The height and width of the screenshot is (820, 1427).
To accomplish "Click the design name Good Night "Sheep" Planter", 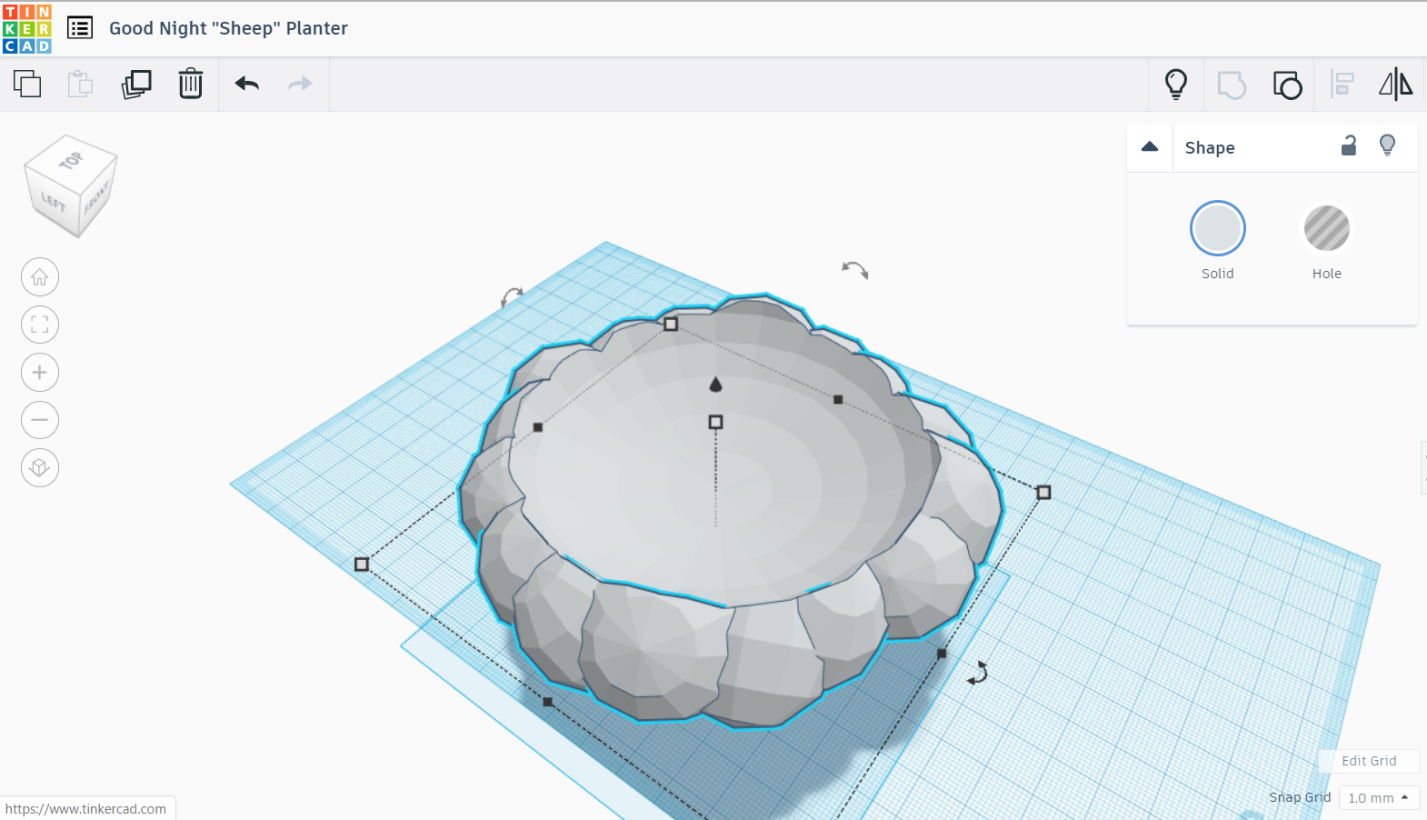I will 229,28.
